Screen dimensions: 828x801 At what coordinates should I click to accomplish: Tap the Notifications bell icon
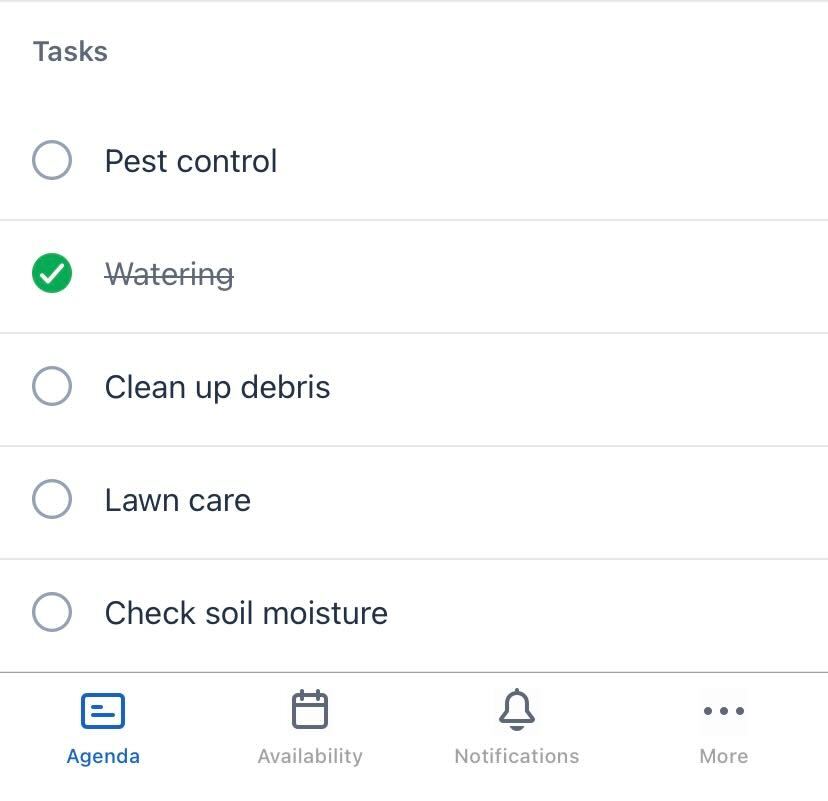(x=516, y=710)
